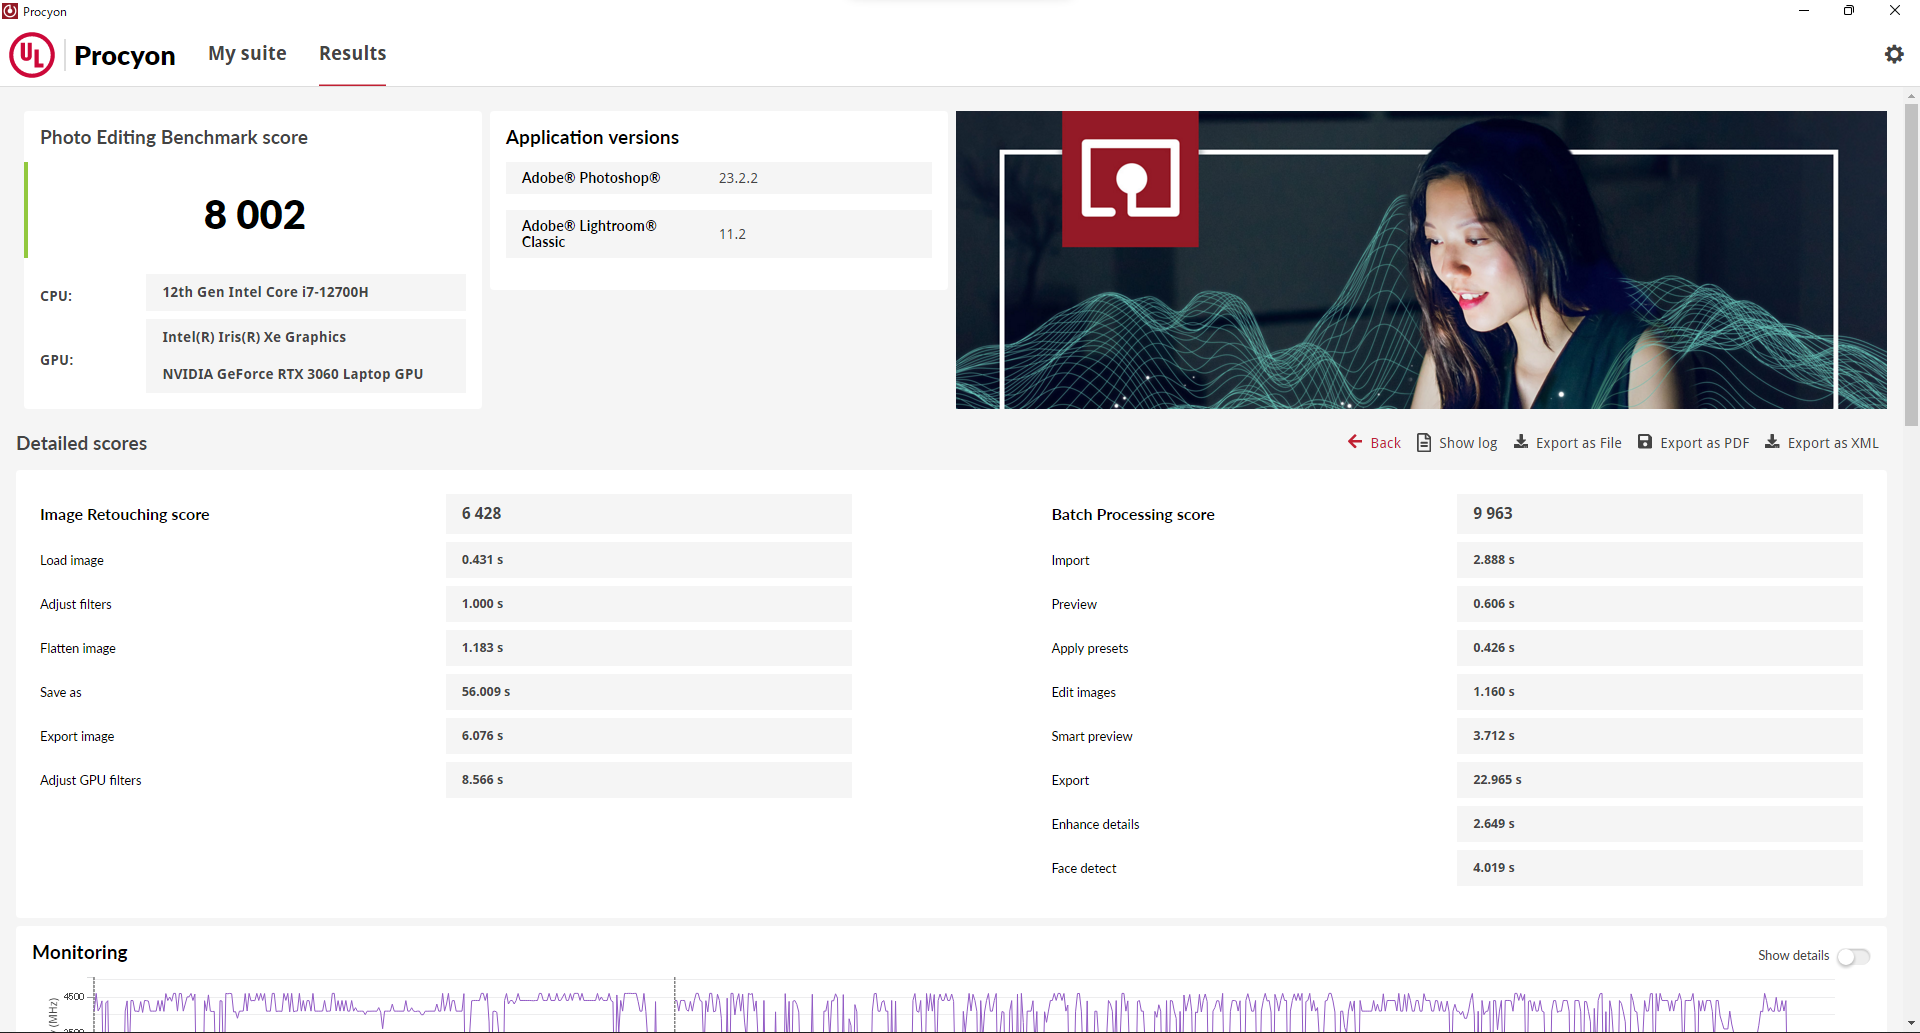Click the Export as XML download icon

click(x=1772, y=442)
